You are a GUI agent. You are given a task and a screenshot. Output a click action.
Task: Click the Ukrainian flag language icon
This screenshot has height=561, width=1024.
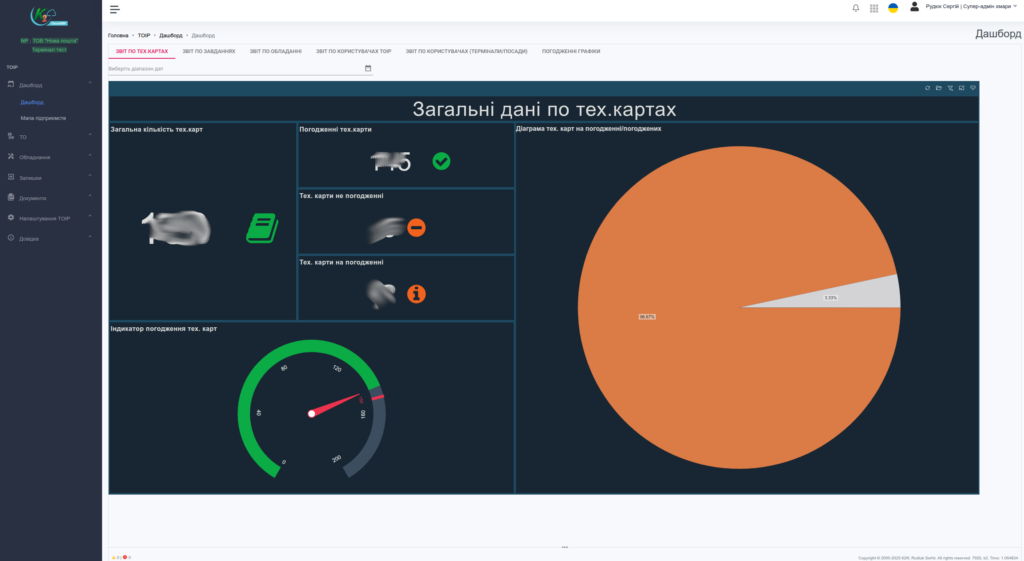(893, 8)
